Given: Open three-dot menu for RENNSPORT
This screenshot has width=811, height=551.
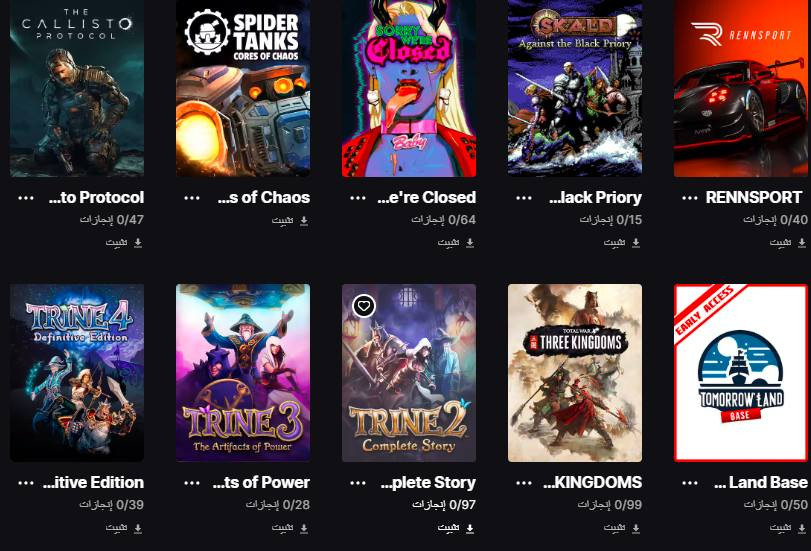Looking at the screenshot, I should tap(690, 198).
